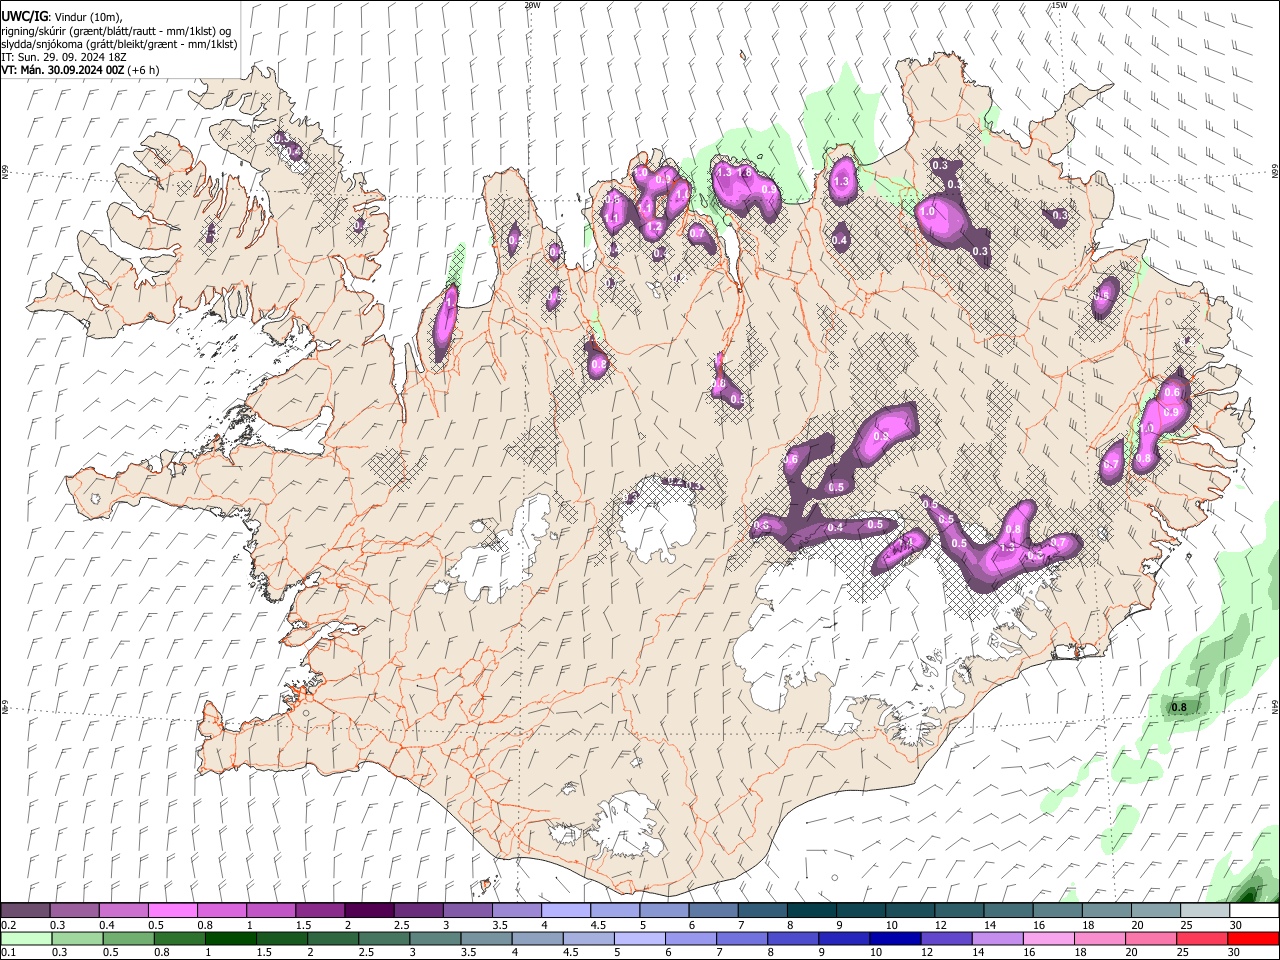Select top-row legend swatch between 20 and 25
This screenshot has height=960, width=1280.
point(1155,911)
